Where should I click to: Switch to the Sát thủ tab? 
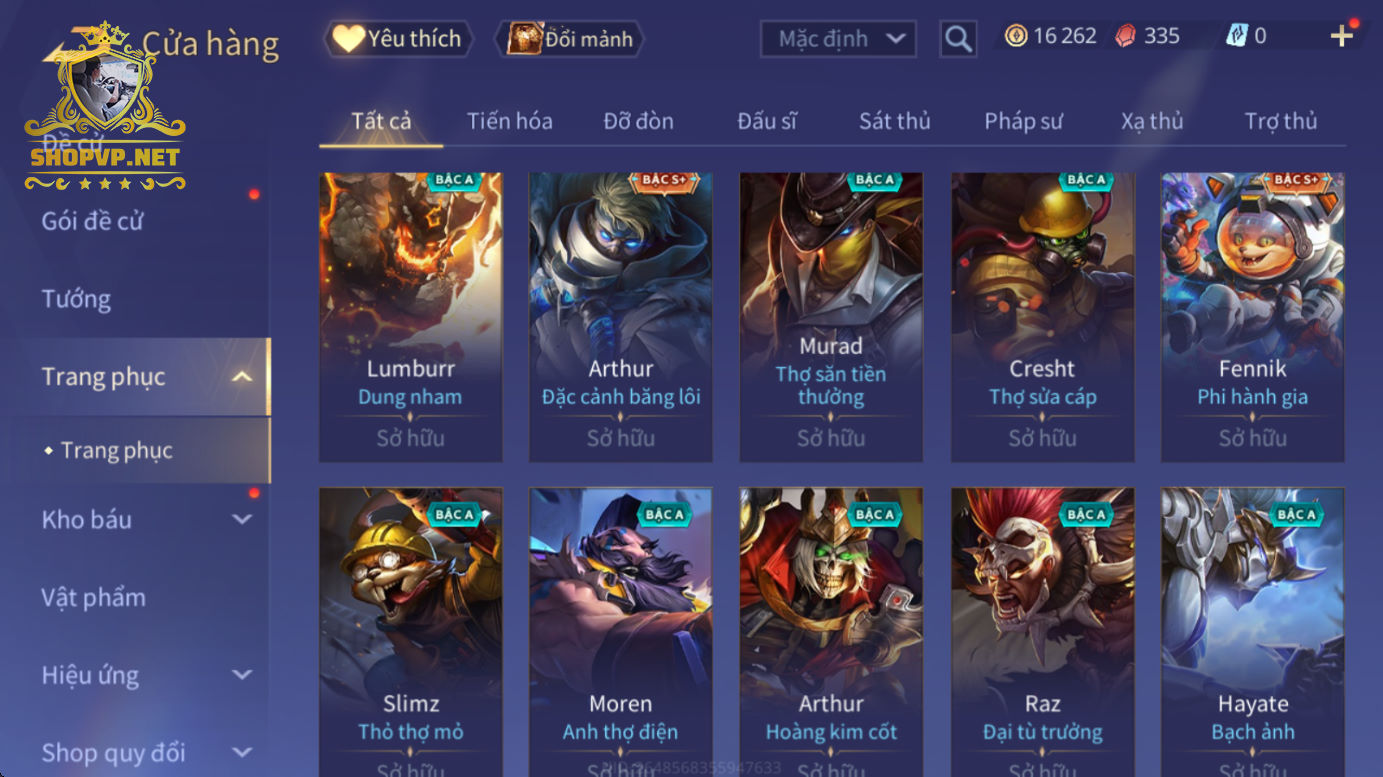tap(894, 121)
